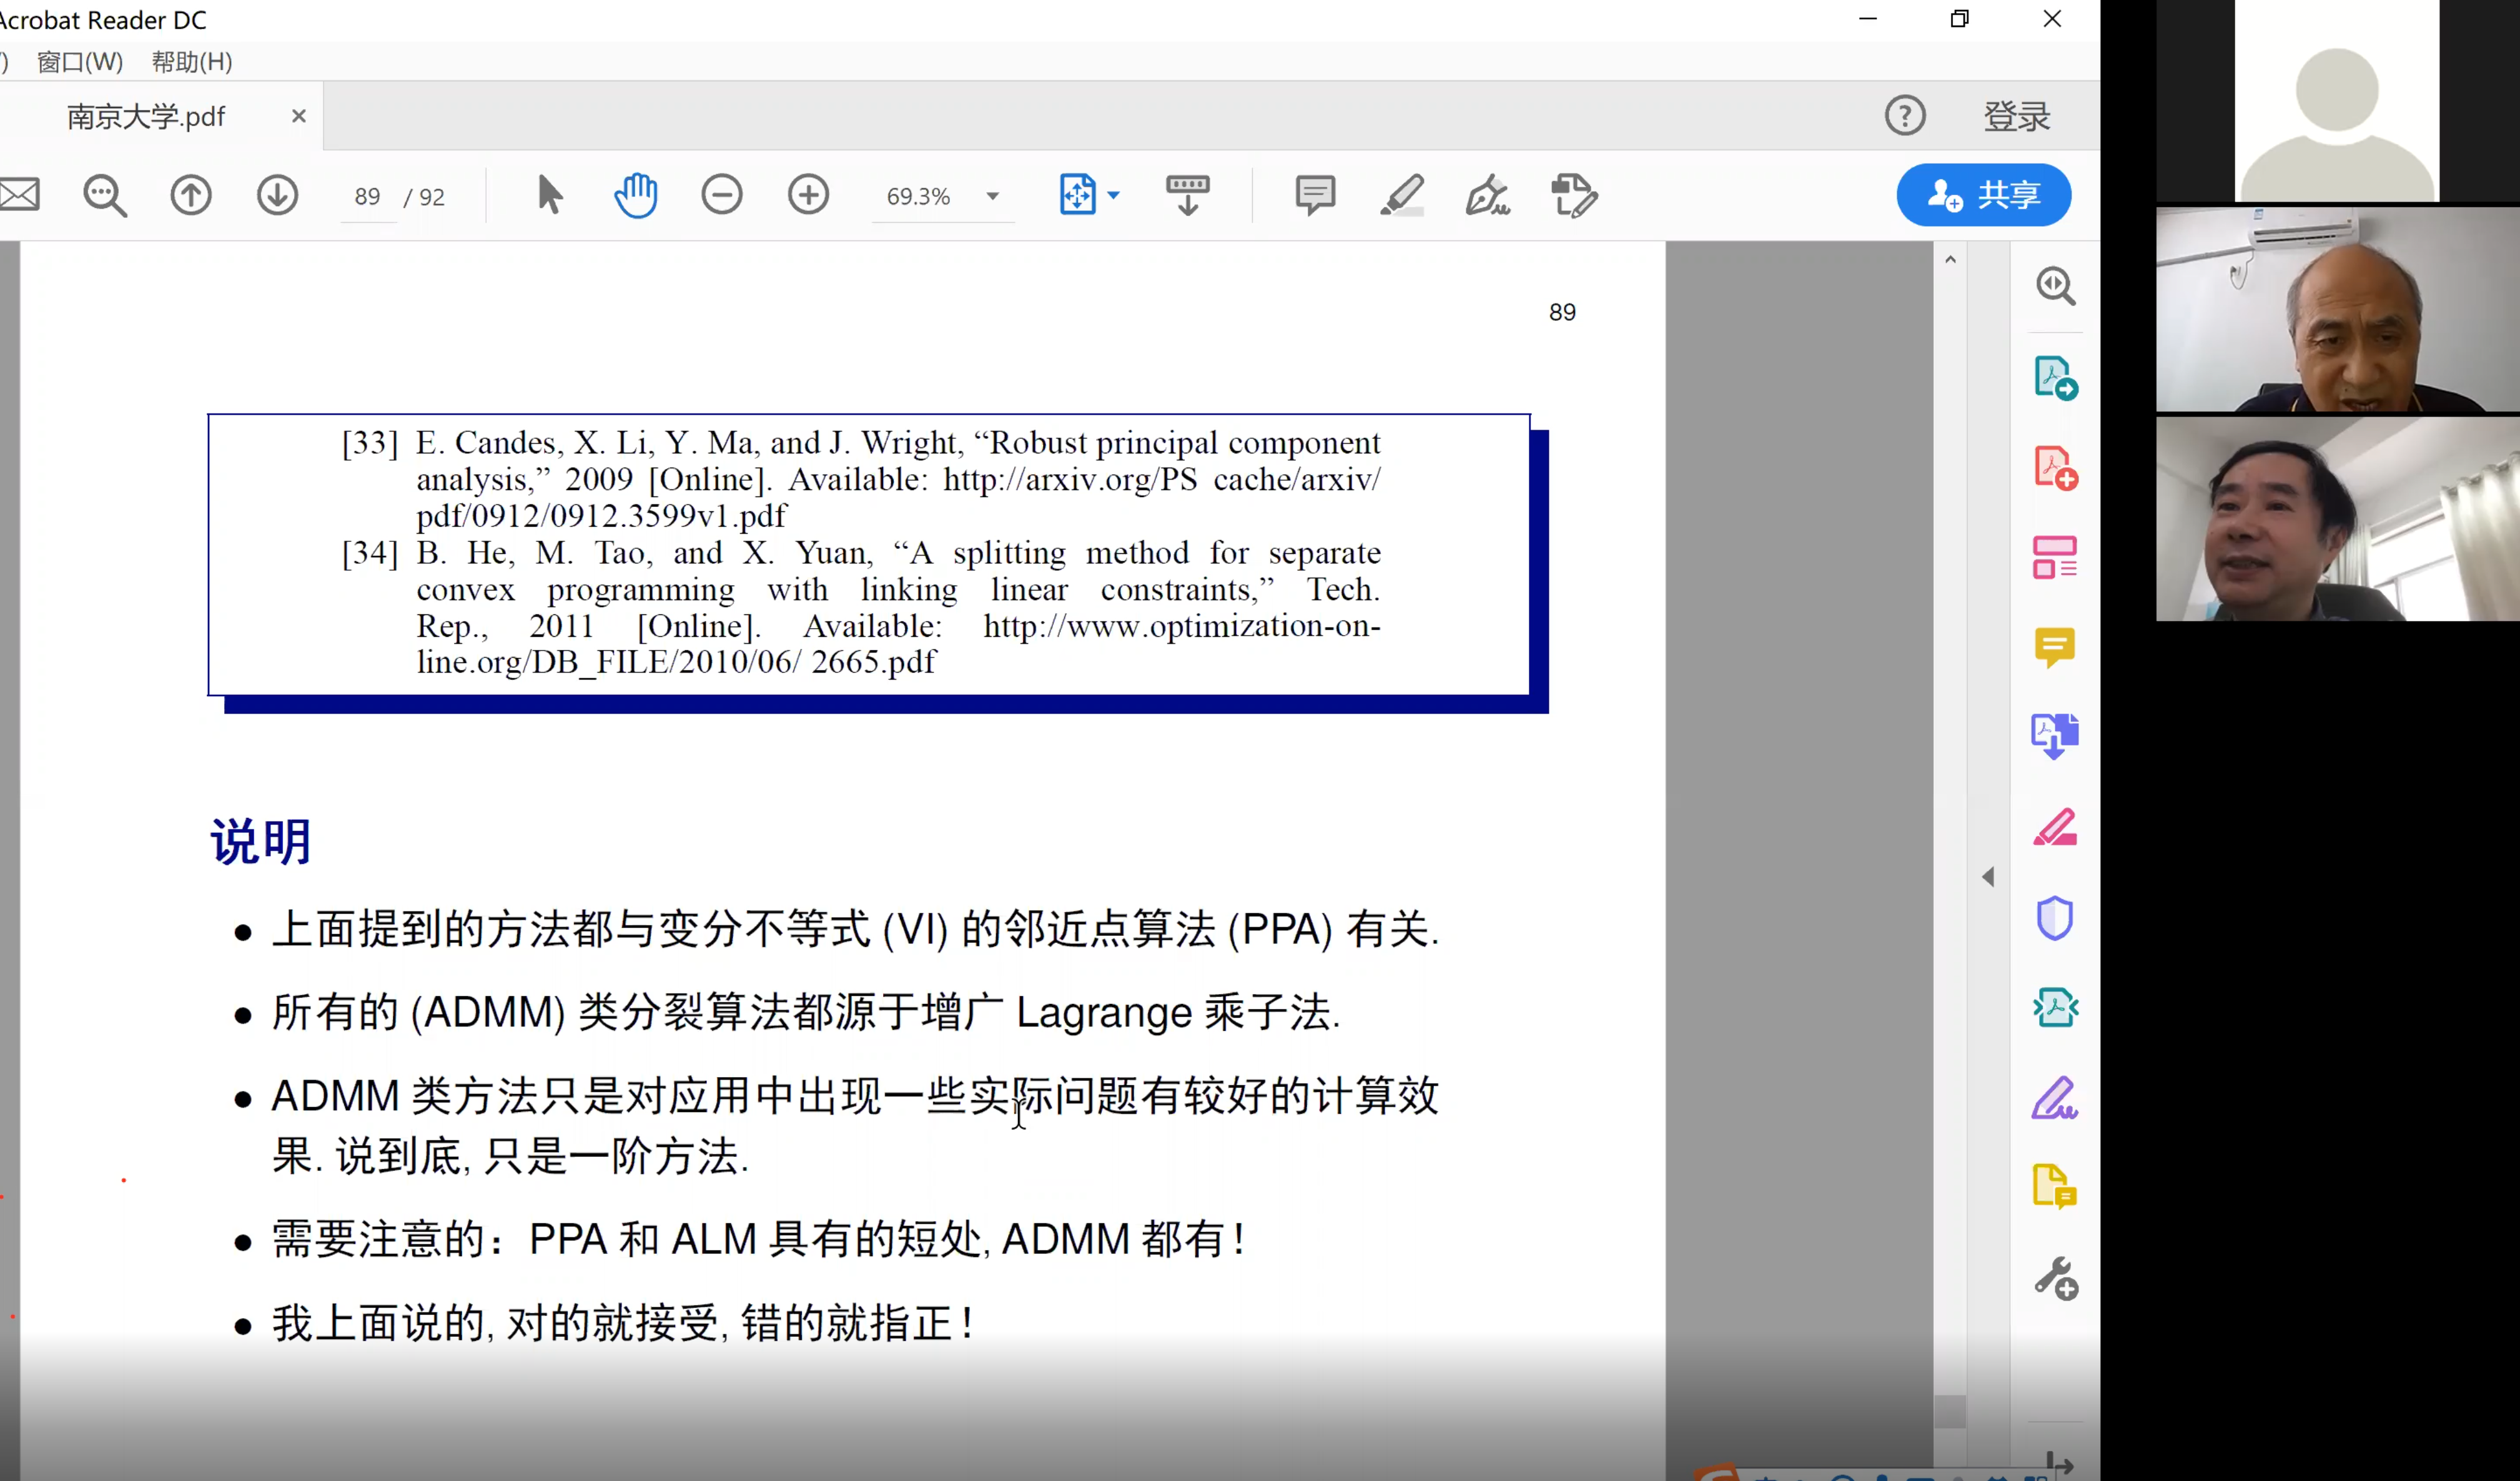
Task: Select the highlighter pen tool
Action: (x=1401, y=195)
